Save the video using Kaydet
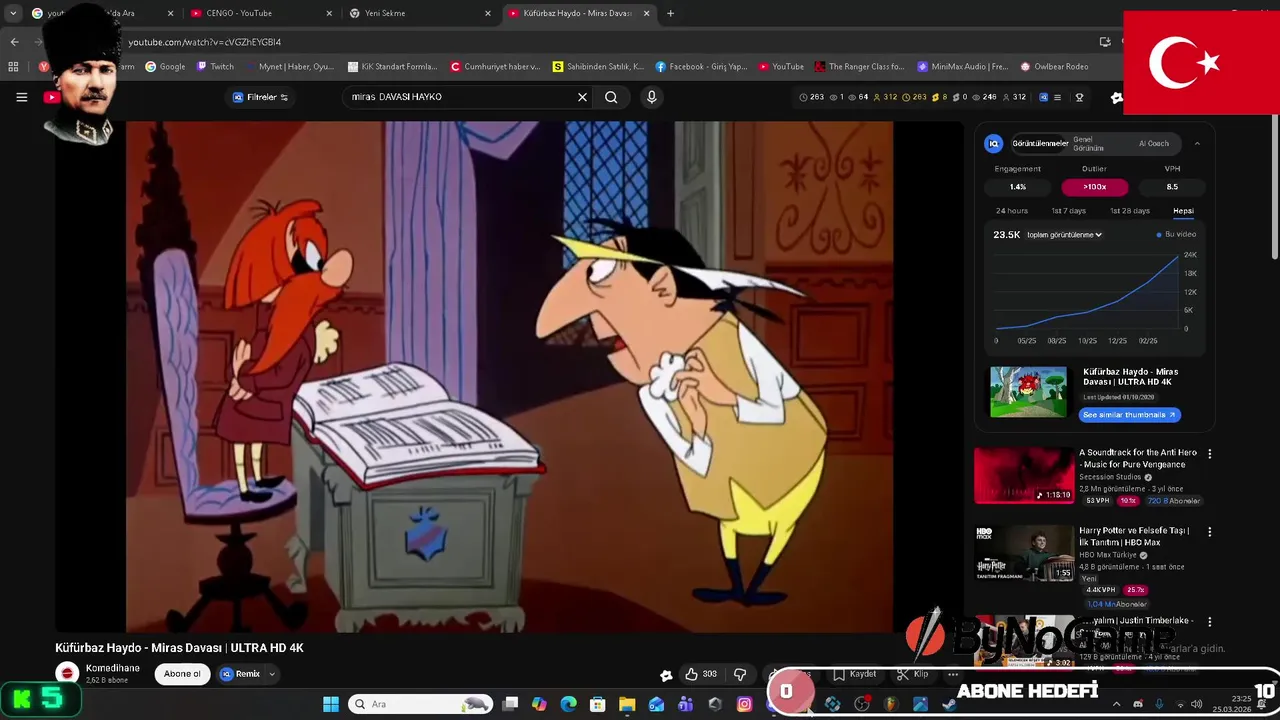 pyautogui.click(x=855, y=674)
